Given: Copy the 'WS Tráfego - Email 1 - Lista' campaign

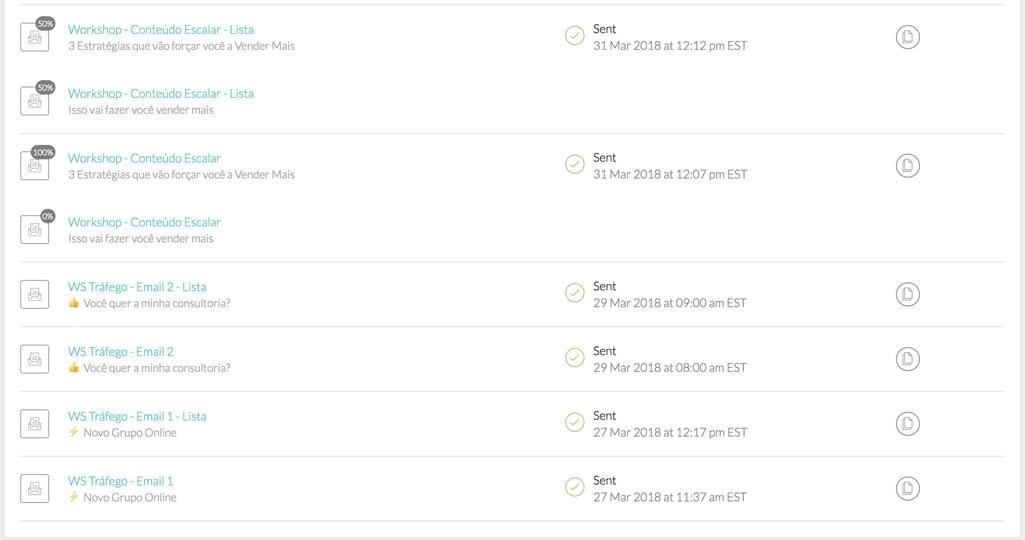Looking at the screenshot, I should pos(907,424).
